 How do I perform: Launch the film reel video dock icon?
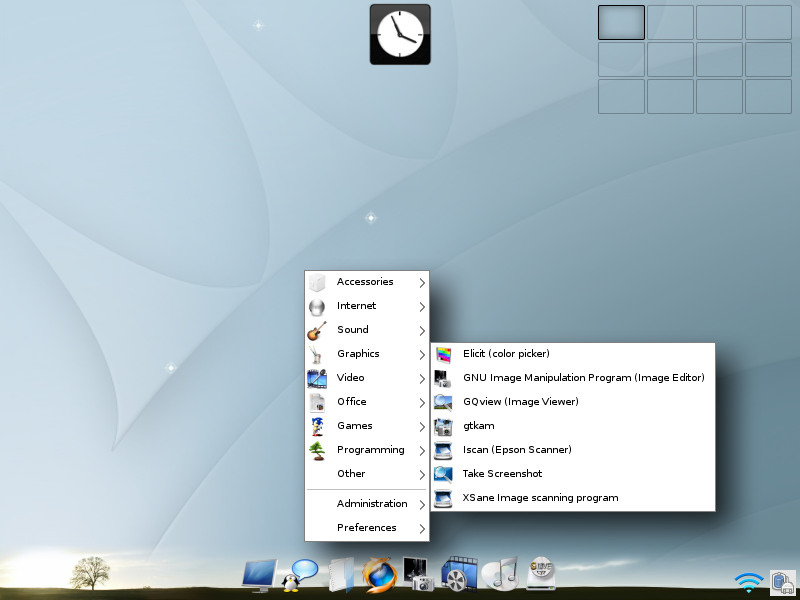[459, 574]
